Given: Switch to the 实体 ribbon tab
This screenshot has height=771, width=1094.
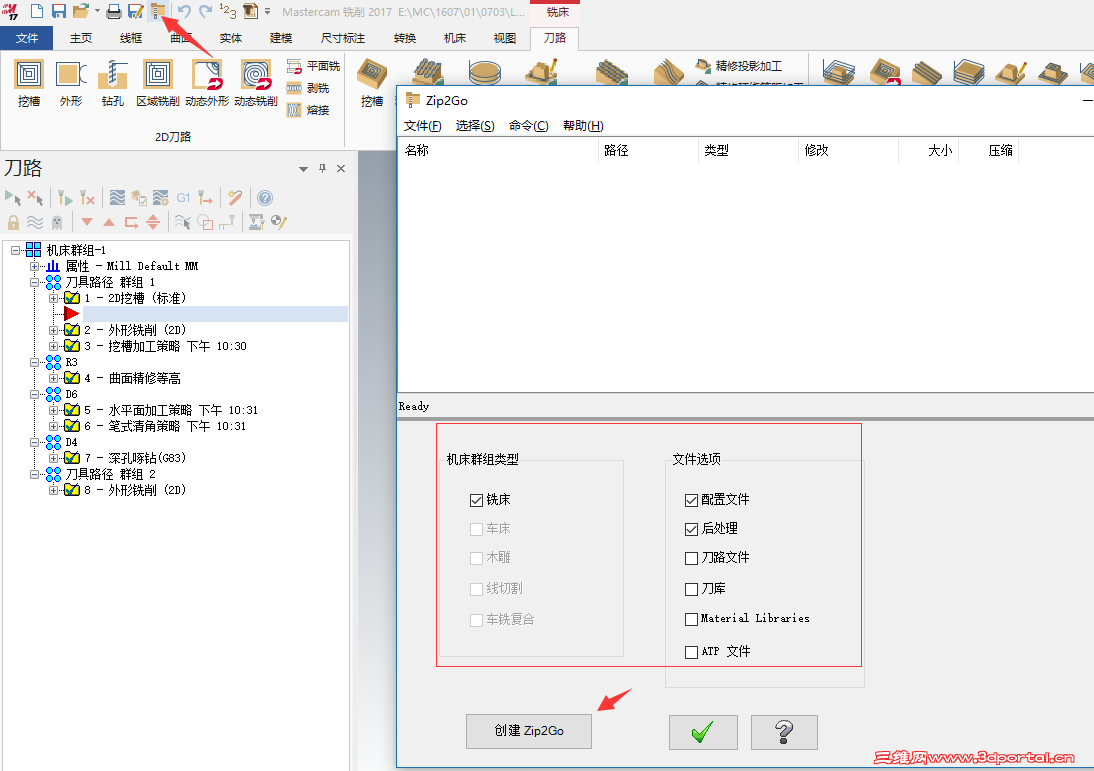Looking at the screenshot, I should 230,38.
